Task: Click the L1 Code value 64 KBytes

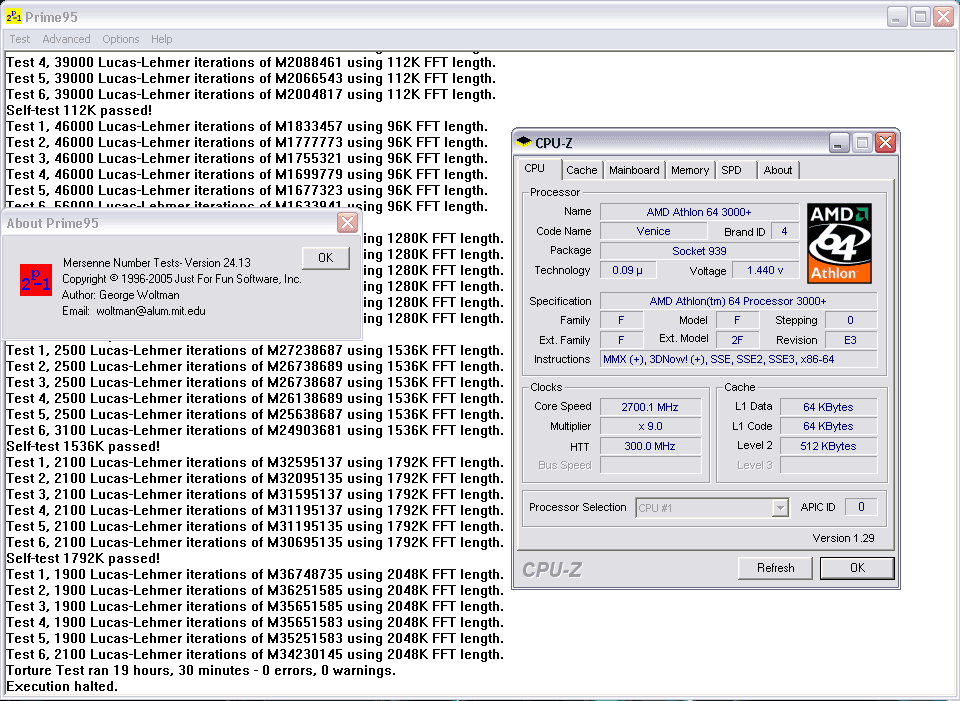Action: tap(828, 426)
